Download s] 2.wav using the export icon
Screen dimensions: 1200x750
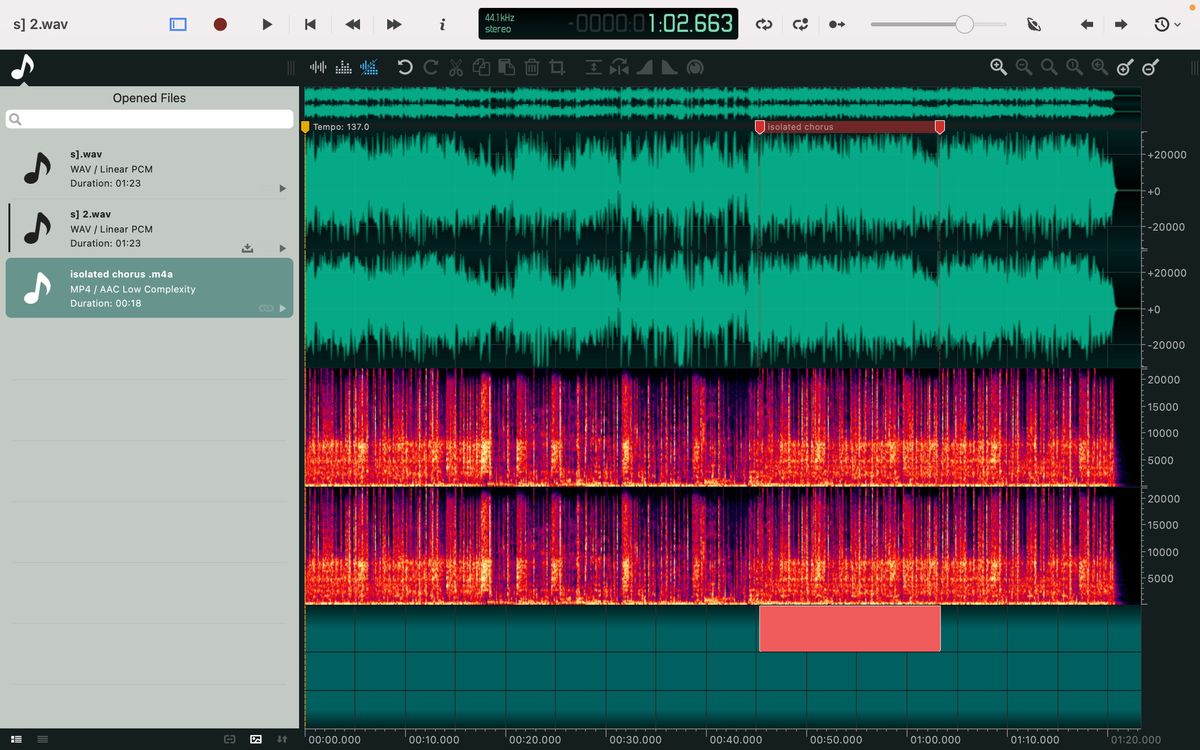point(247,248)
